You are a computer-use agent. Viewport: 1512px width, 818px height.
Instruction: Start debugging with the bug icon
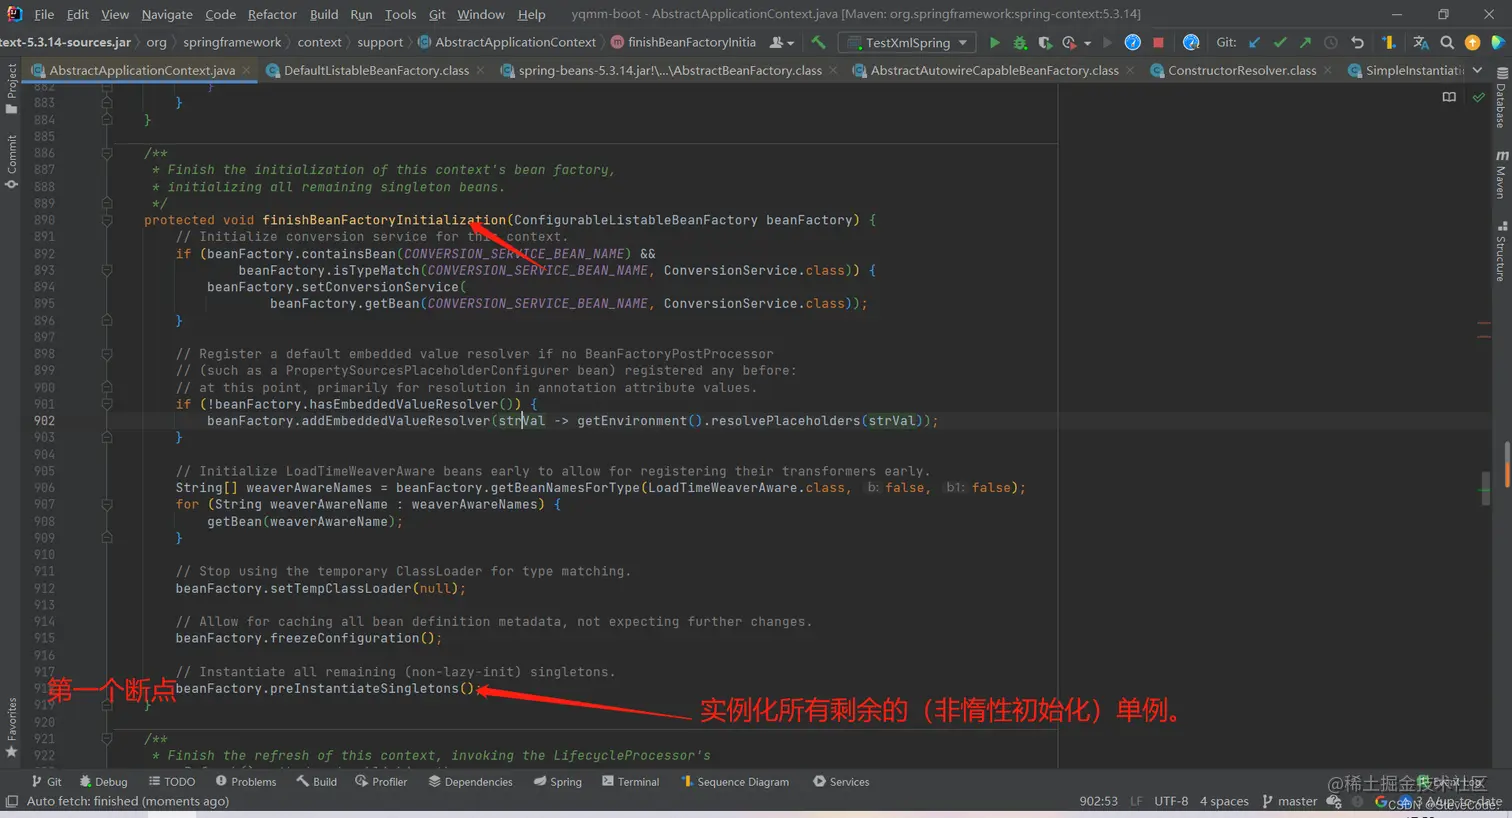click(1020, 43)
